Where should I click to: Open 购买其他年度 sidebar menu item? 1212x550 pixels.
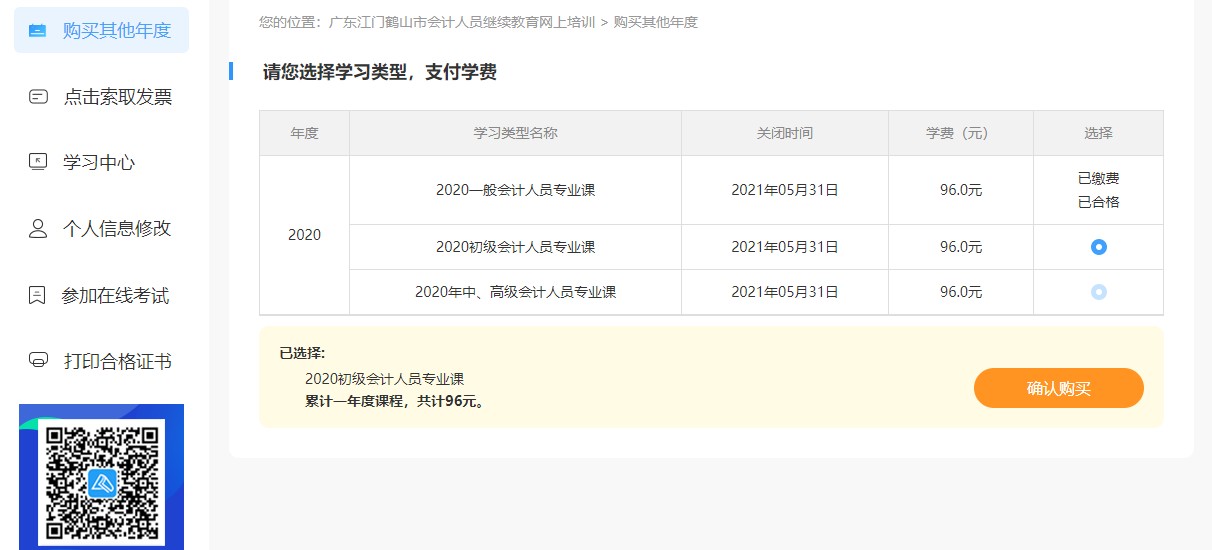[101, 30]
